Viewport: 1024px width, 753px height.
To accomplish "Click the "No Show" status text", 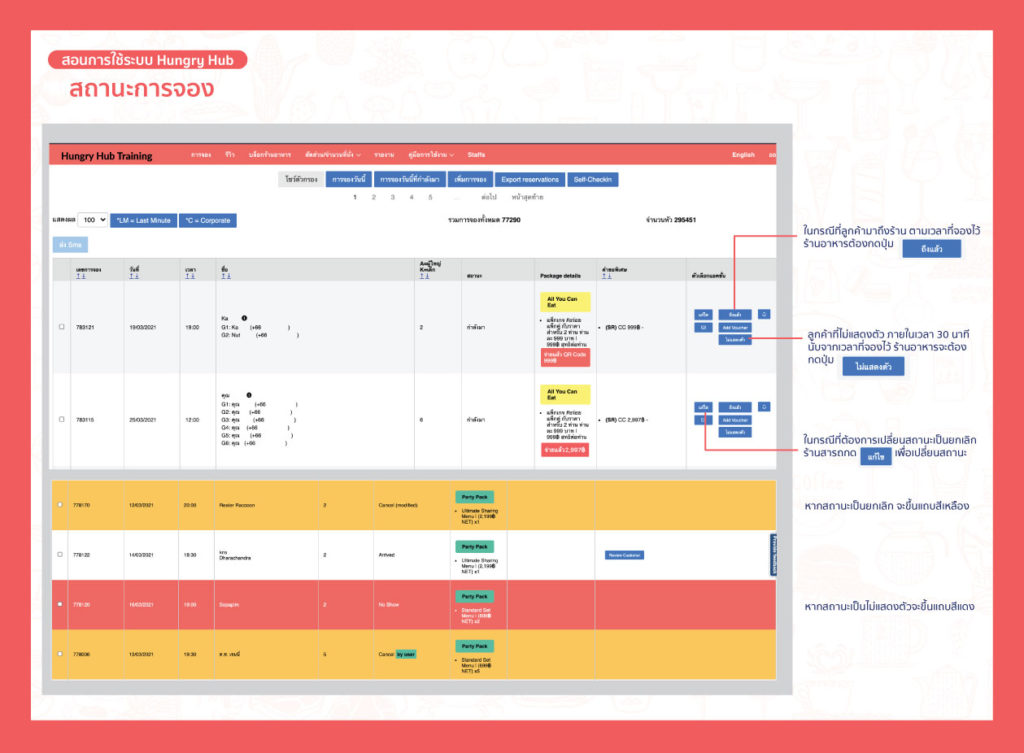I will pos(389,605).
